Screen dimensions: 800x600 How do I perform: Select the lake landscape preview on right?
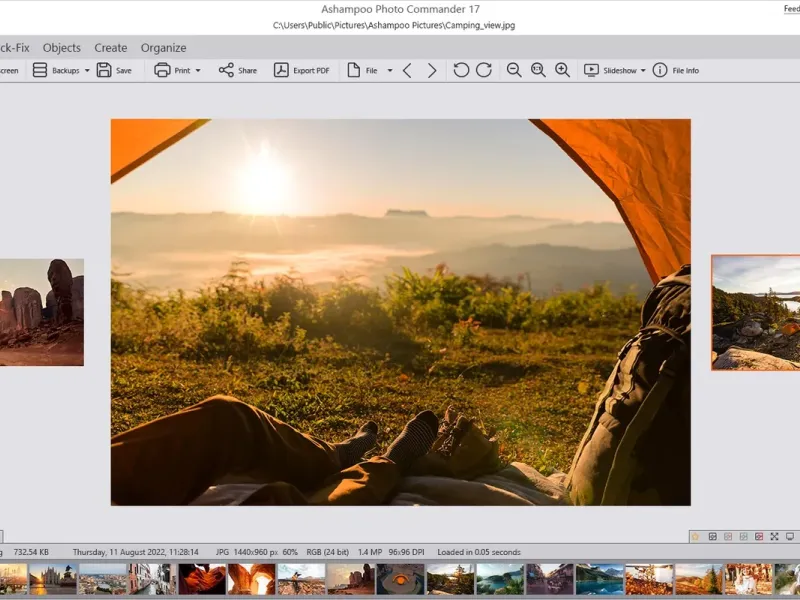(x=756, y=312)
